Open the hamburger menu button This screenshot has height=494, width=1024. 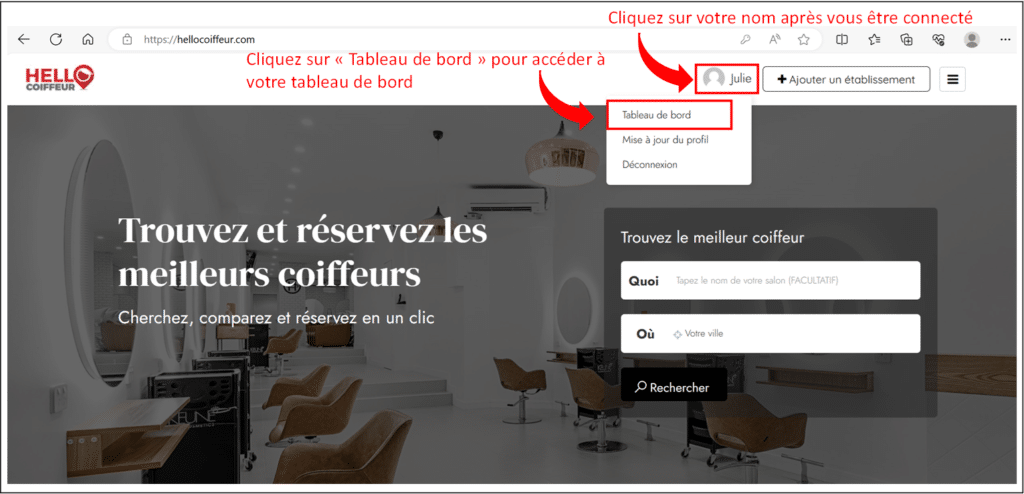(x=953, y=80)
